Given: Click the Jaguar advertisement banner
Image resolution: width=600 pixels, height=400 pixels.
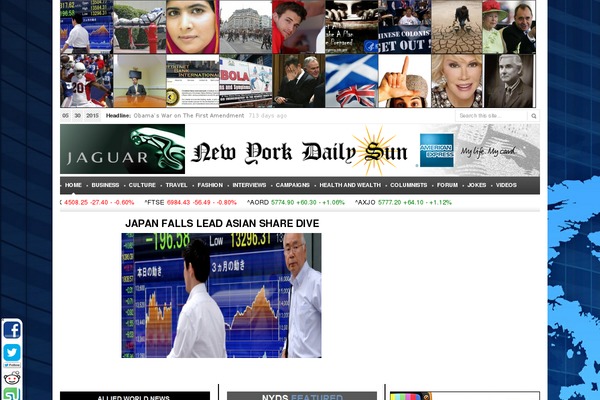Looking at the screenshot, I should (122, 149).
